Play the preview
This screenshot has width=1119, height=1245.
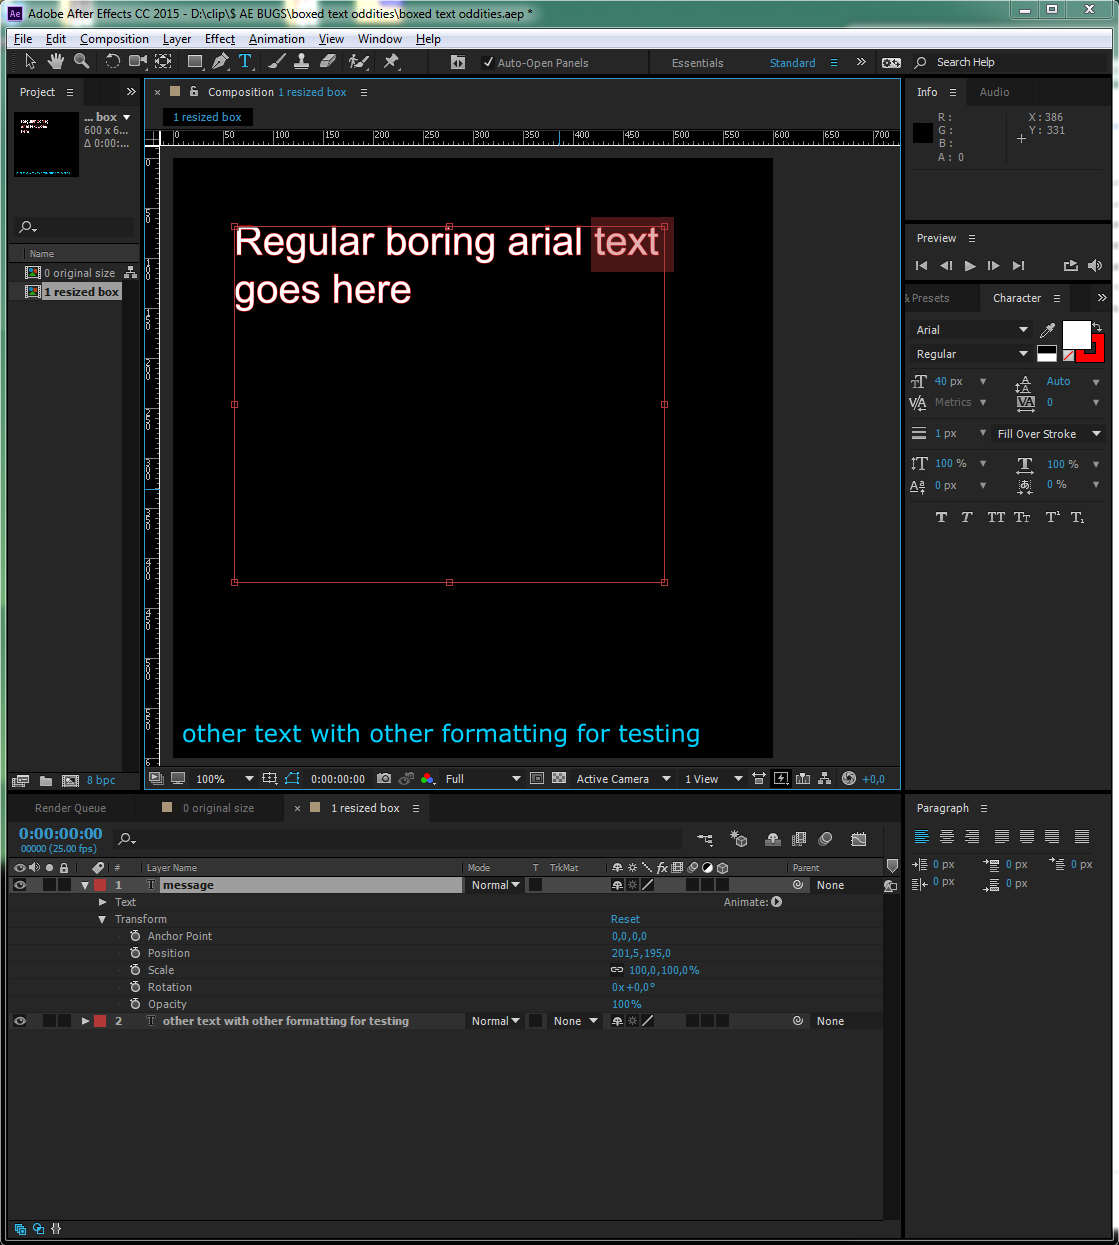pos(969,265)
